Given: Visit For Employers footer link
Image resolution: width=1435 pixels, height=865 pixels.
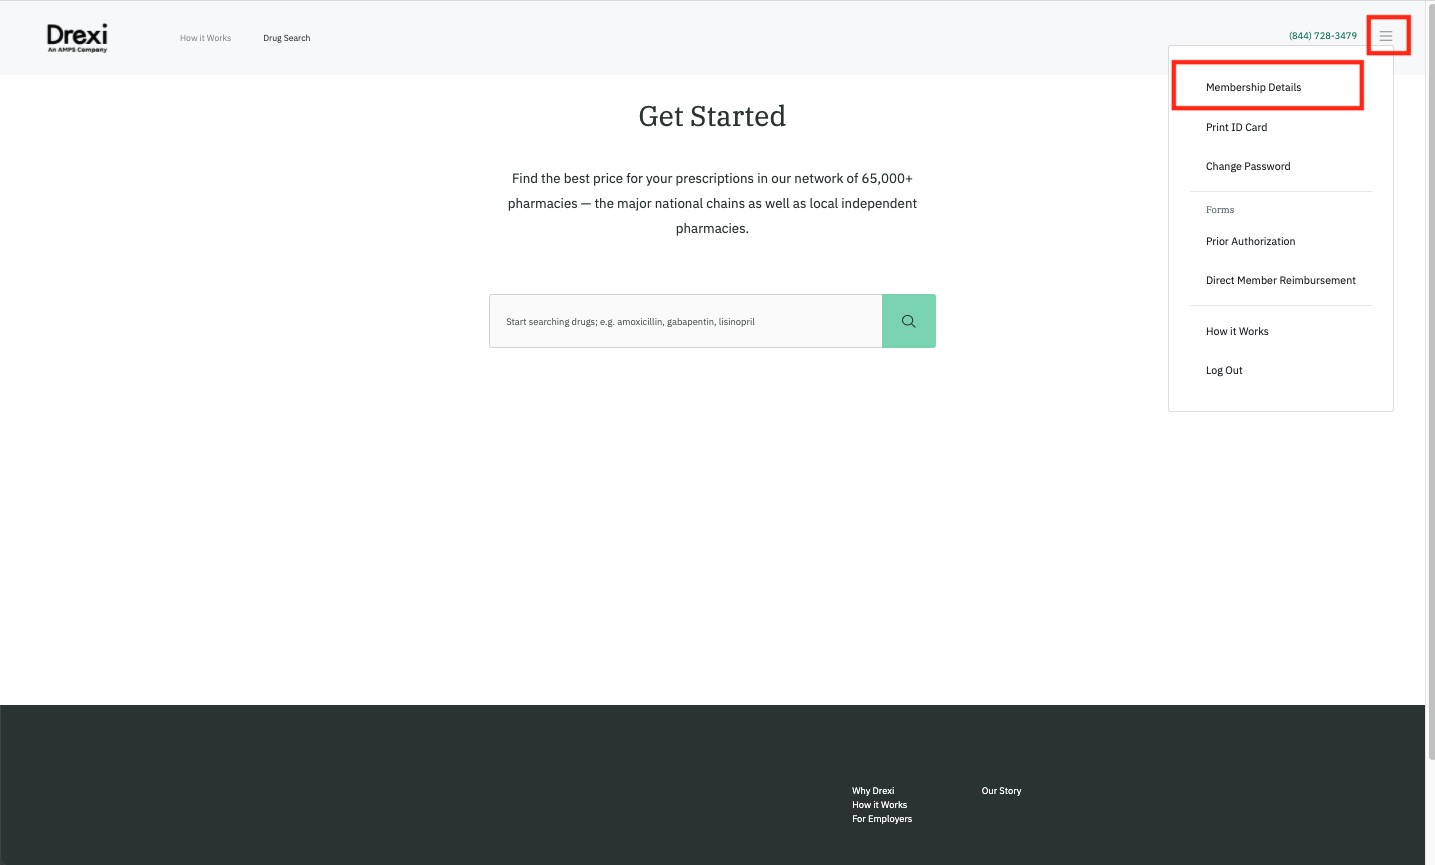Looking at the screenshot, I should 881,819.
